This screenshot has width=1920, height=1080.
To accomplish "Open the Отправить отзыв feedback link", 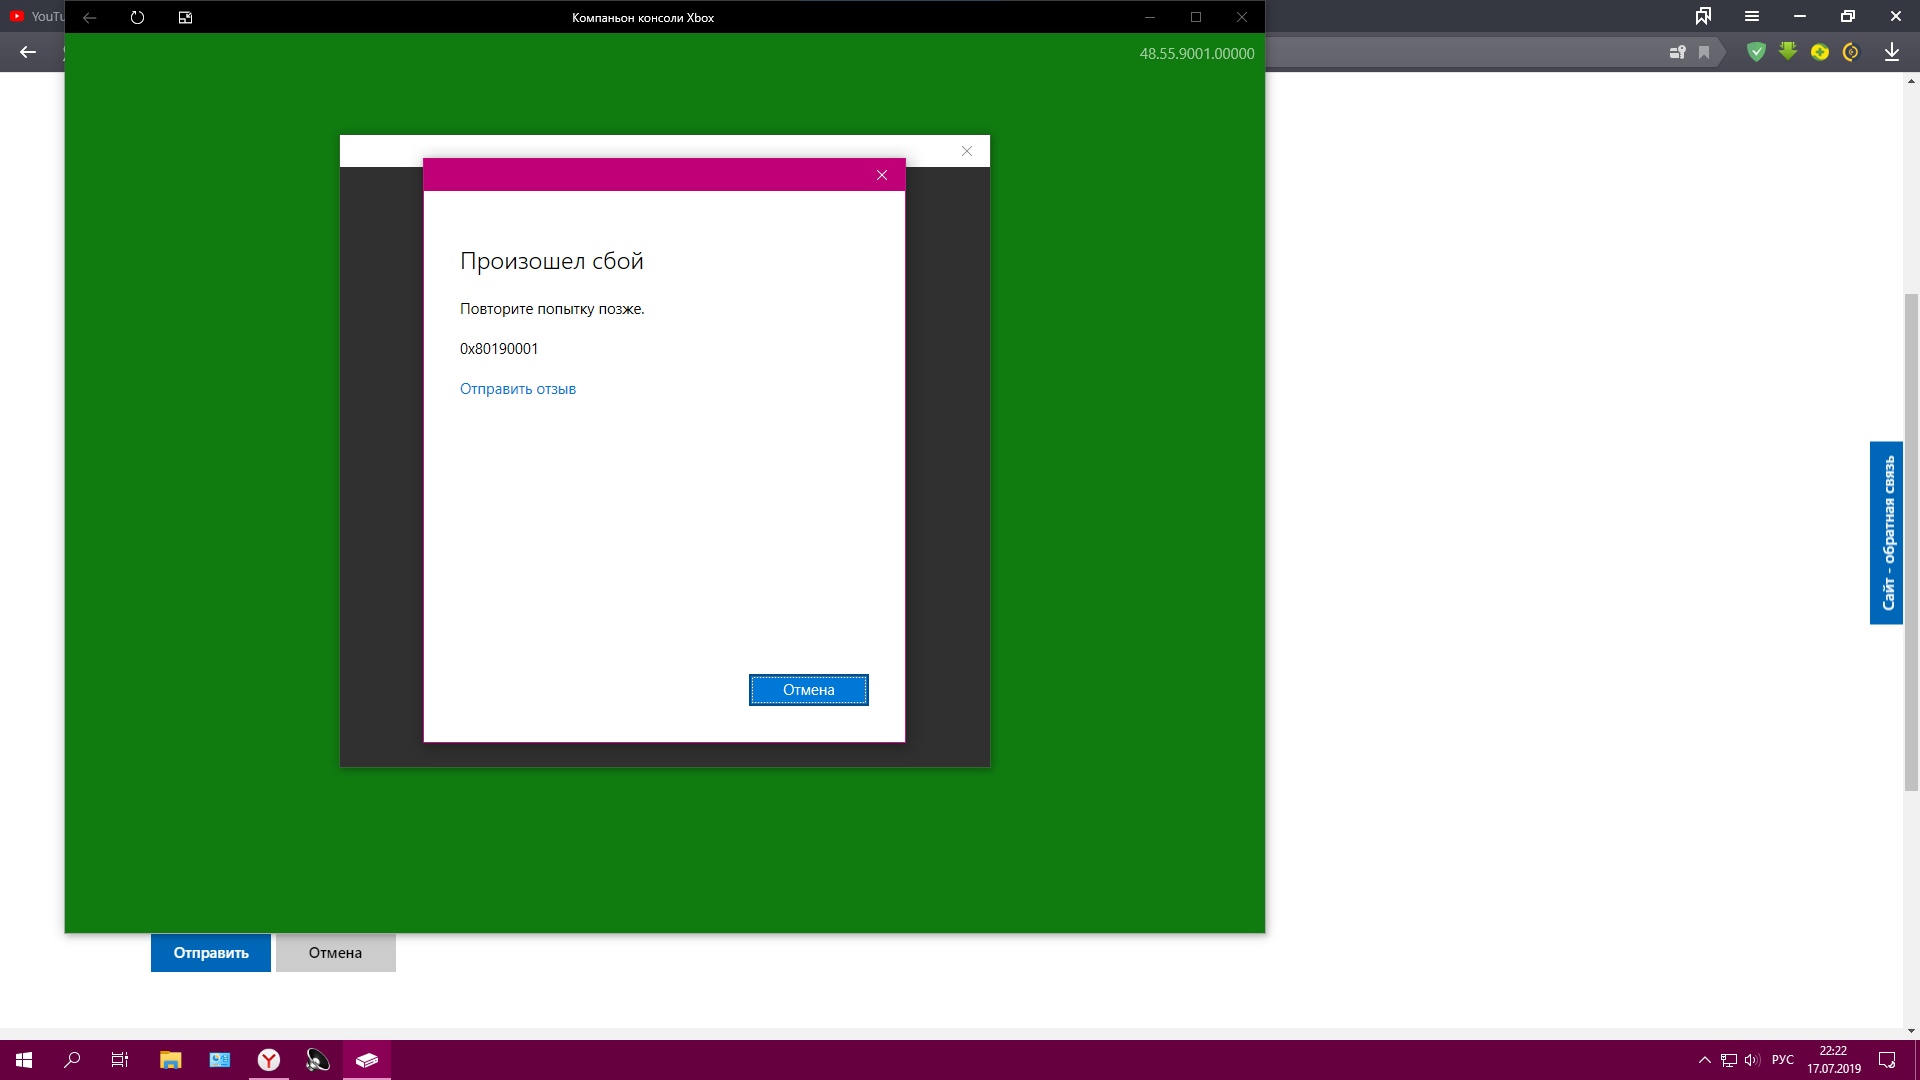I will coord(518,389).
